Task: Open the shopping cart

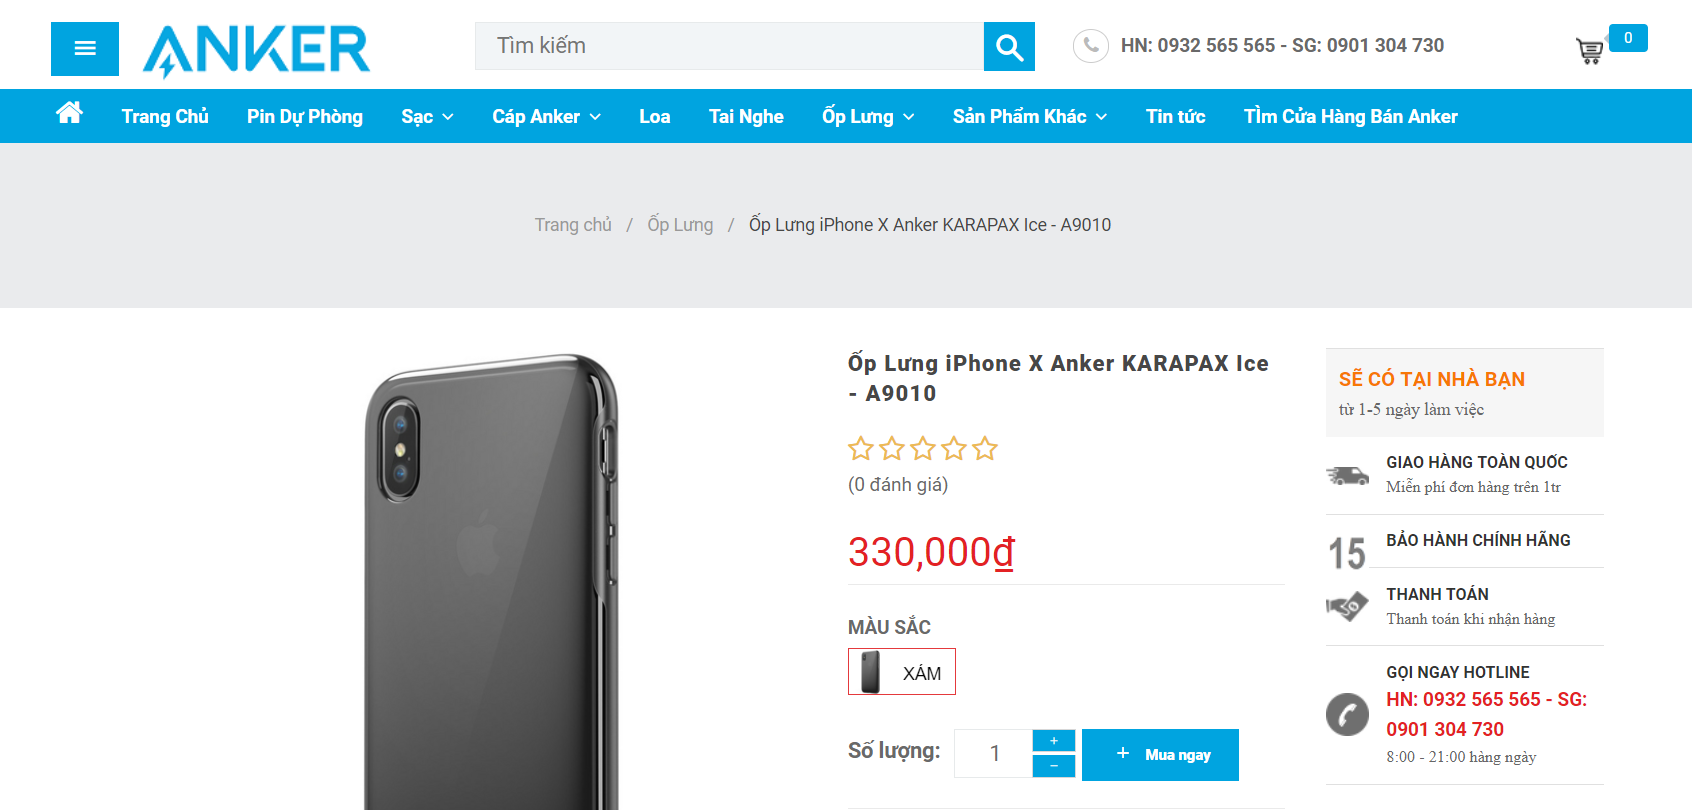Action: (x=1589, y=51)
